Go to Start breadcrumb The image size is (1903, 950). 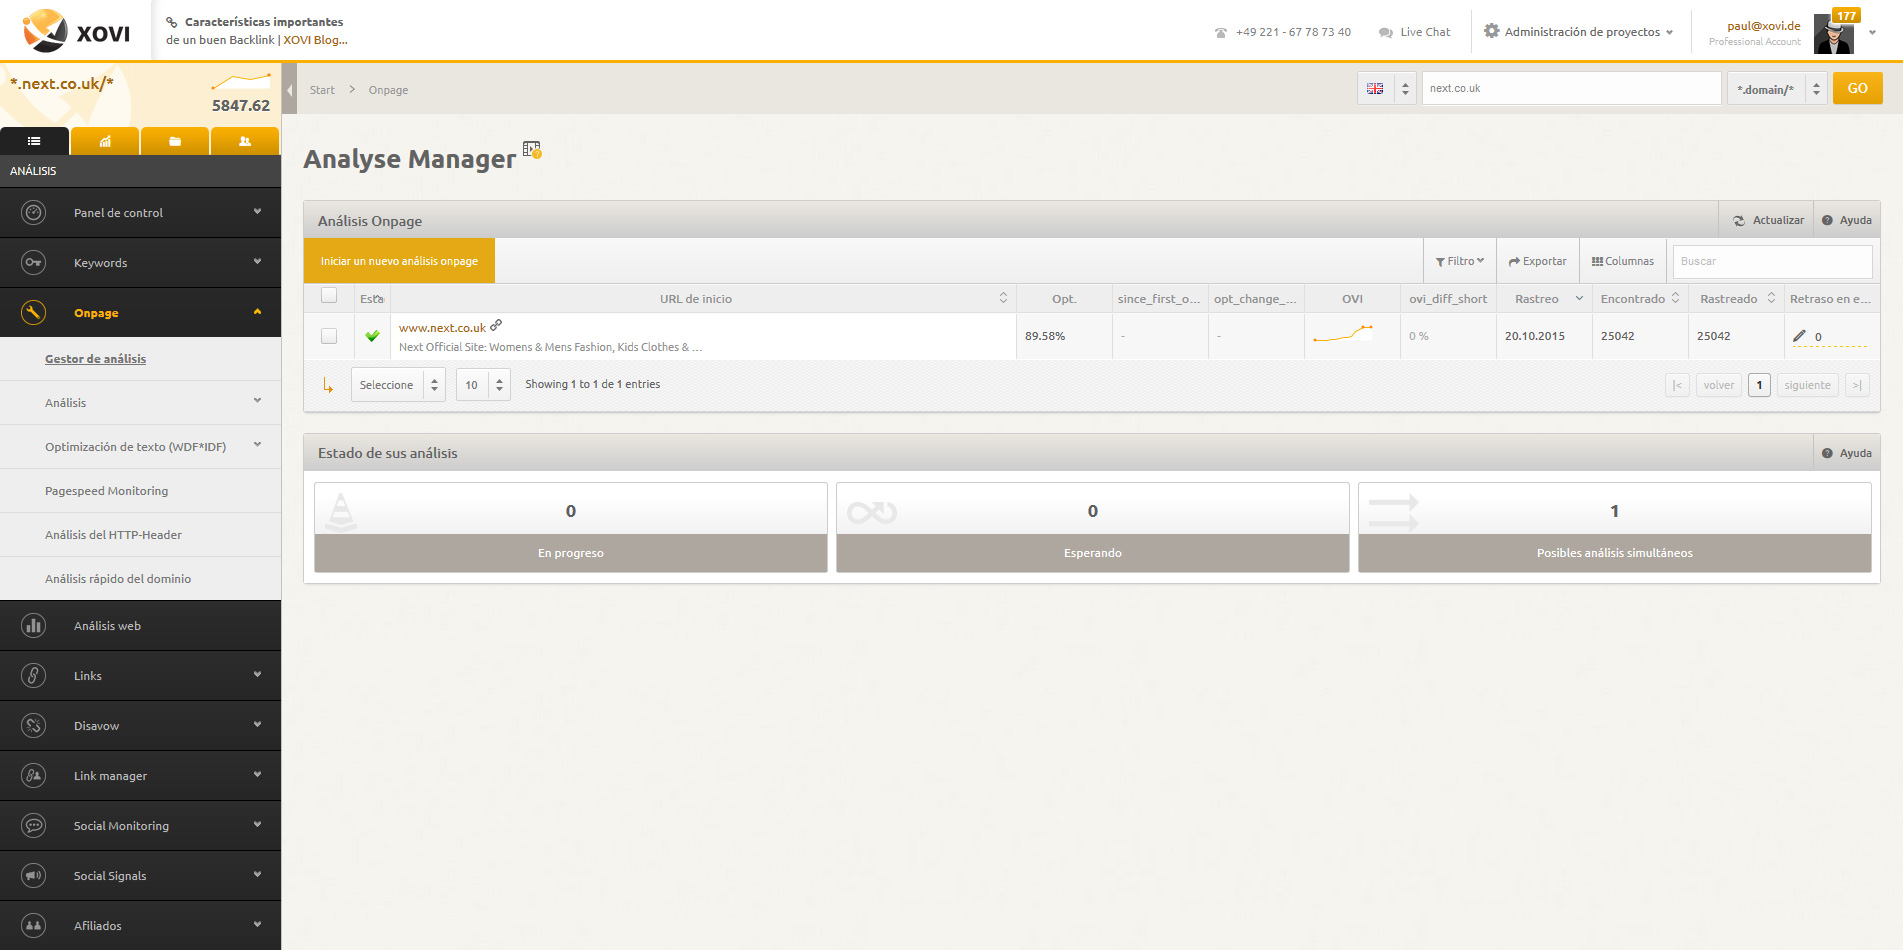click(x=322, y=90)
